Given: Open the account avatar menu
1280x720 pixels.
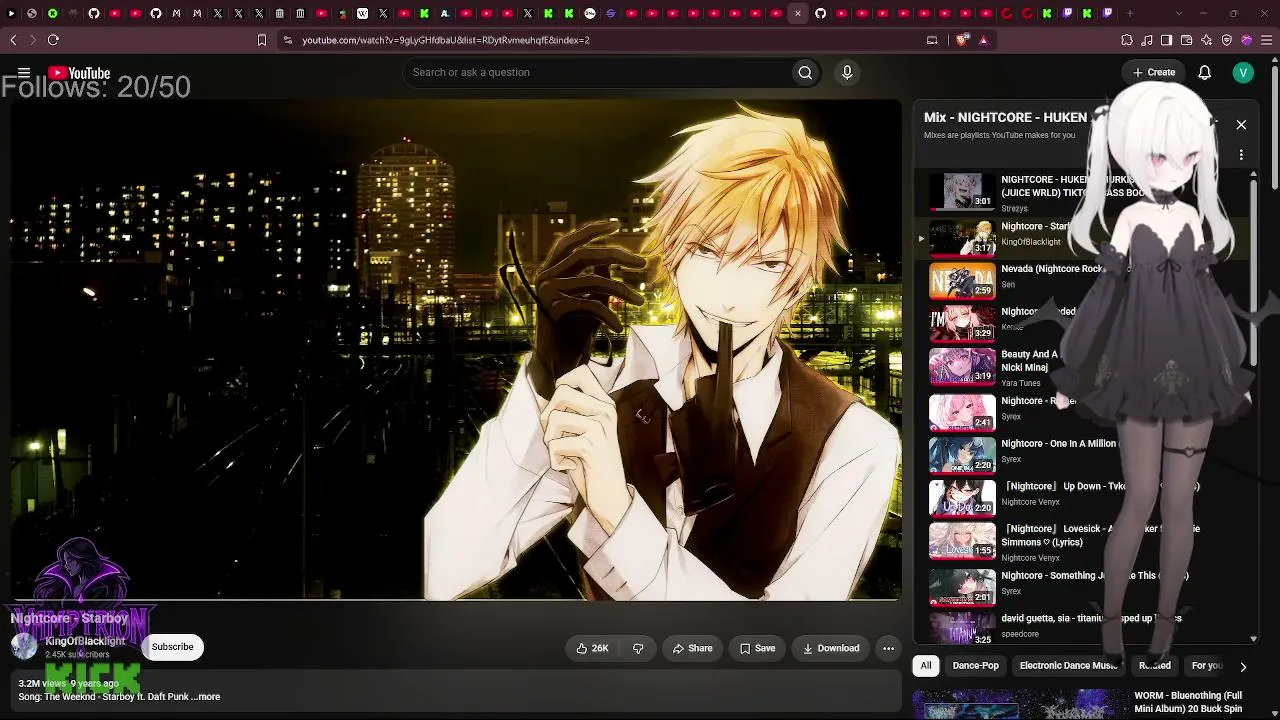Looking at the screenshot, I should point(1243,72).
